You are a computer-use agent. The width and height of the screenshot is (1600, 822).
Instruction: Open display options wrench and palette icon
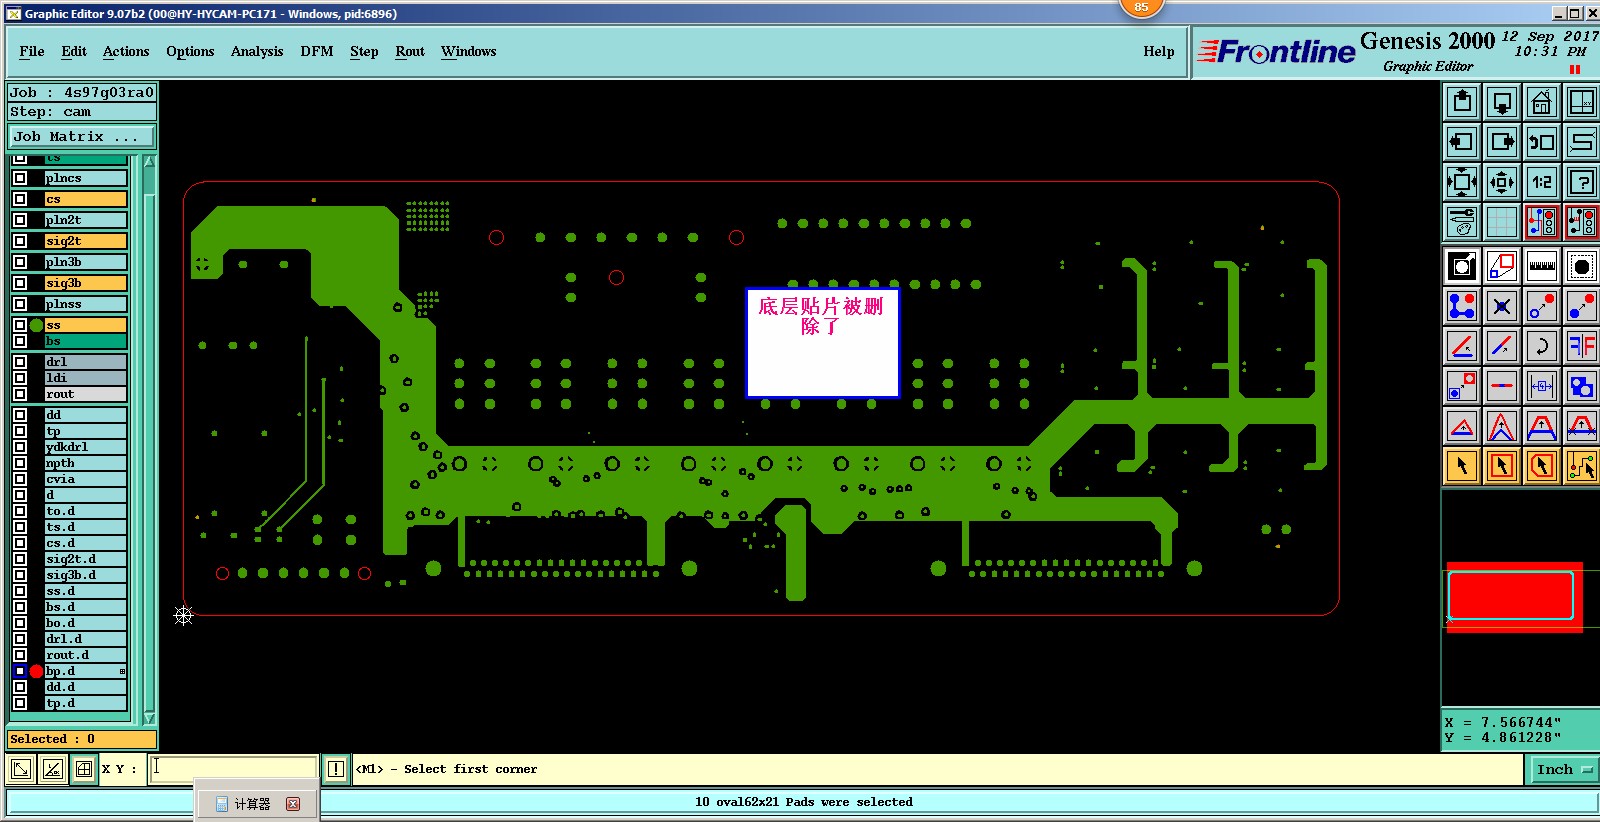(x=1462, y=222)
